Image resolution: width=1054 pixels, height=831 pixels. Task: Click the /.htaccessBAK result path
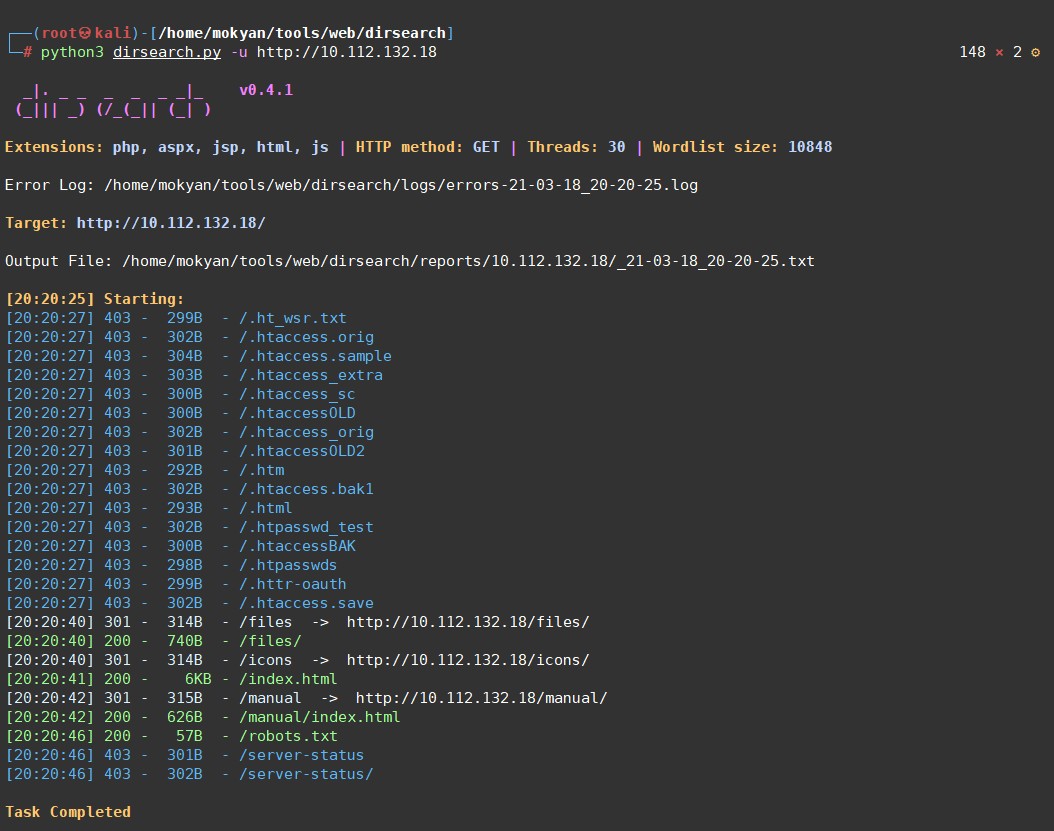[297, 546]
